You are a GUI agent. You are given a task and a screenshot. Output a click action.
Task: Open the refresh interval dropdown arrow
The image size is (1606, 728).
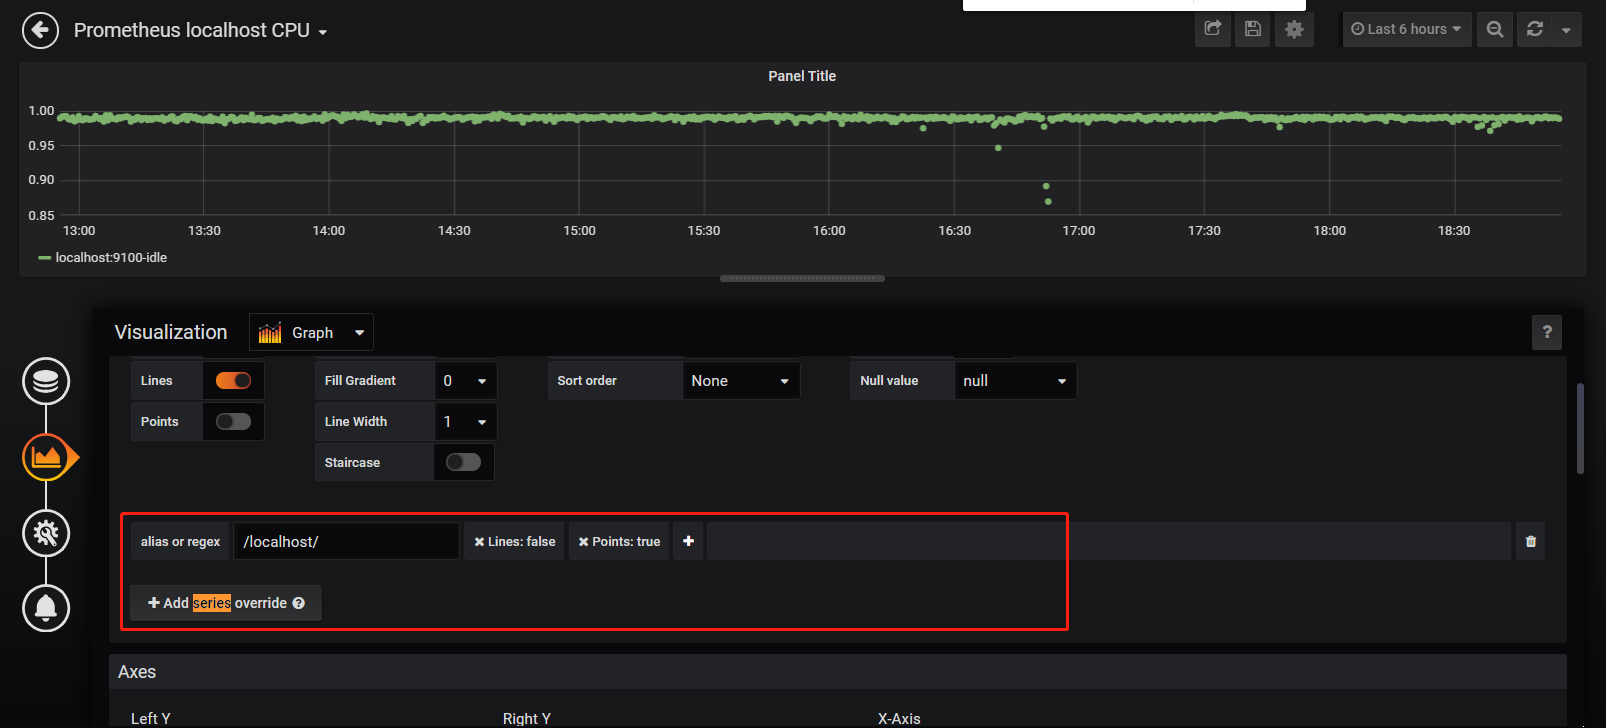point(1566,29)
